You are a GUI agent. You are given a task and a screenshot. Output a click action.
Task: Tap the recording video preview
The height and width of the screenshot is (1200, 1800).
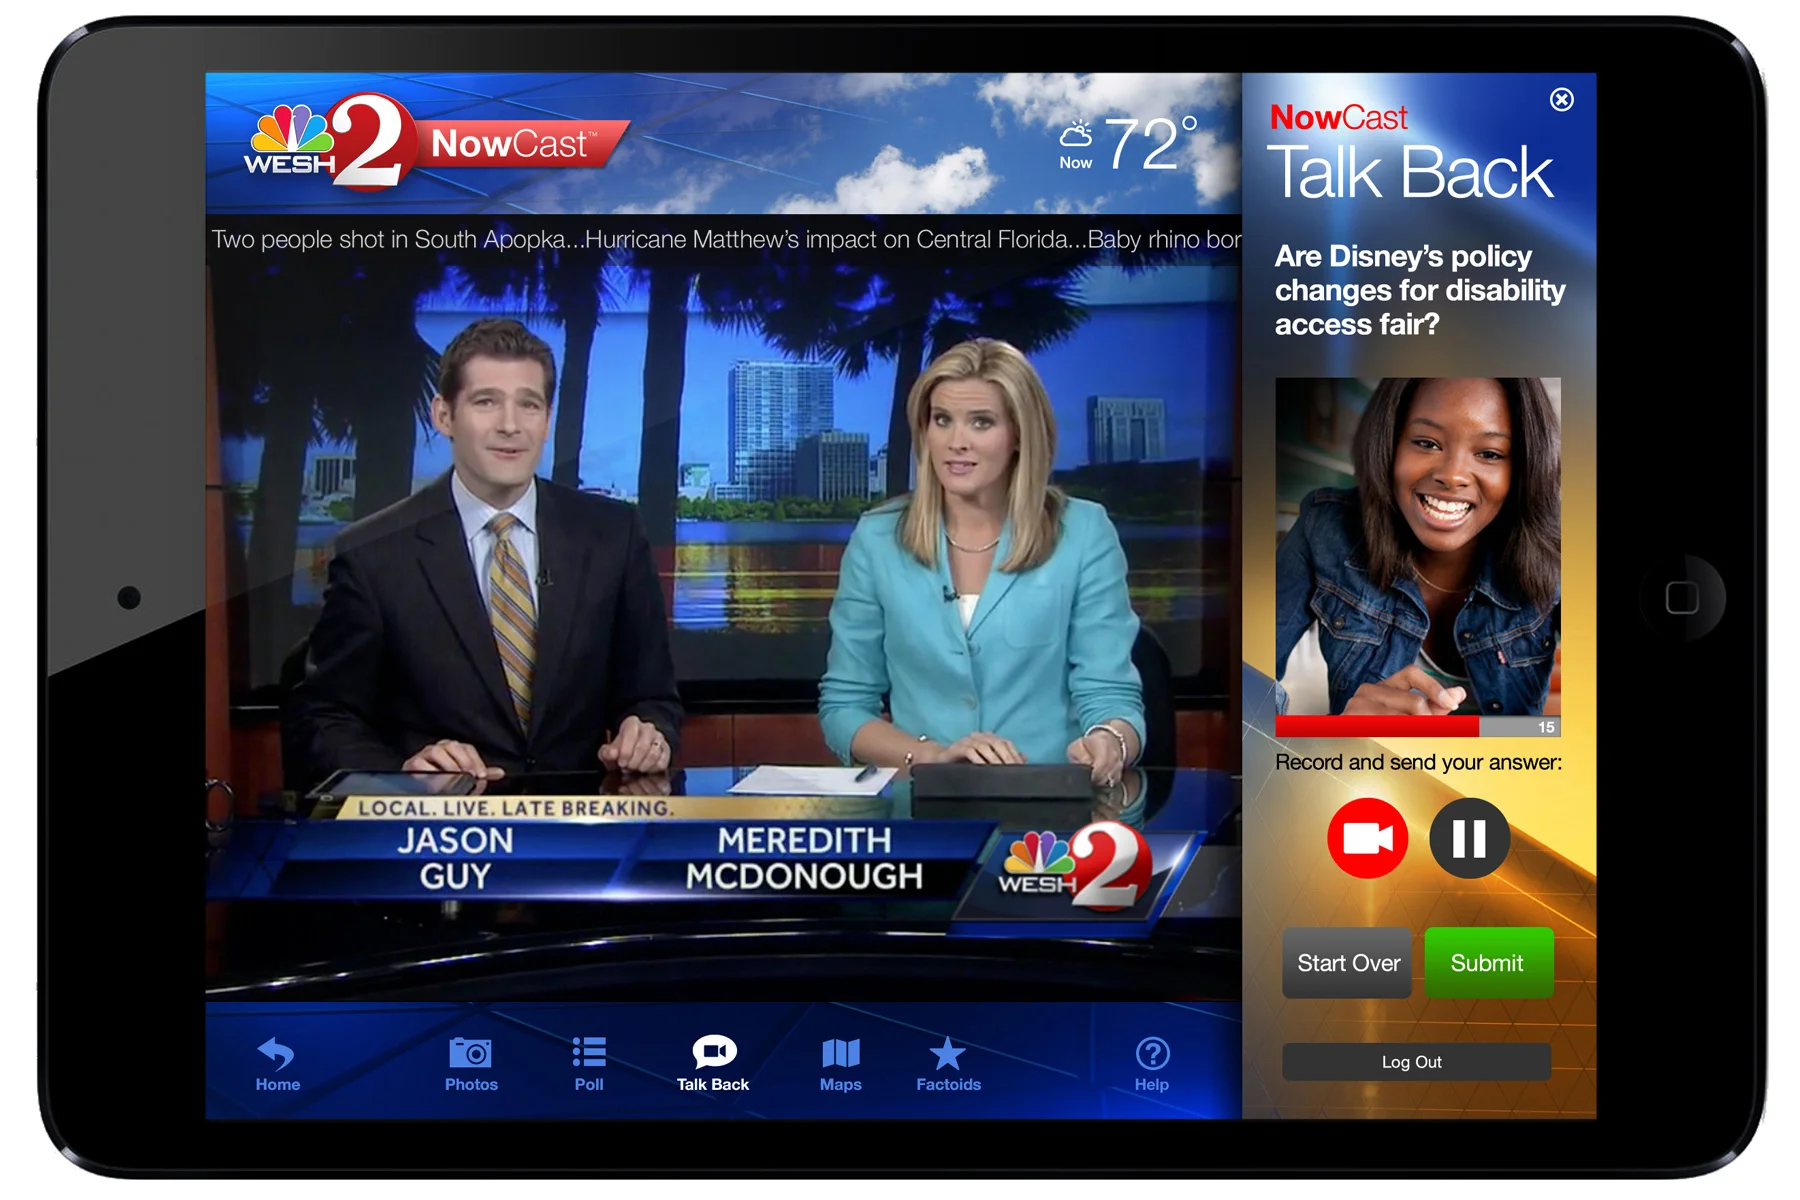pos(1418,546)
